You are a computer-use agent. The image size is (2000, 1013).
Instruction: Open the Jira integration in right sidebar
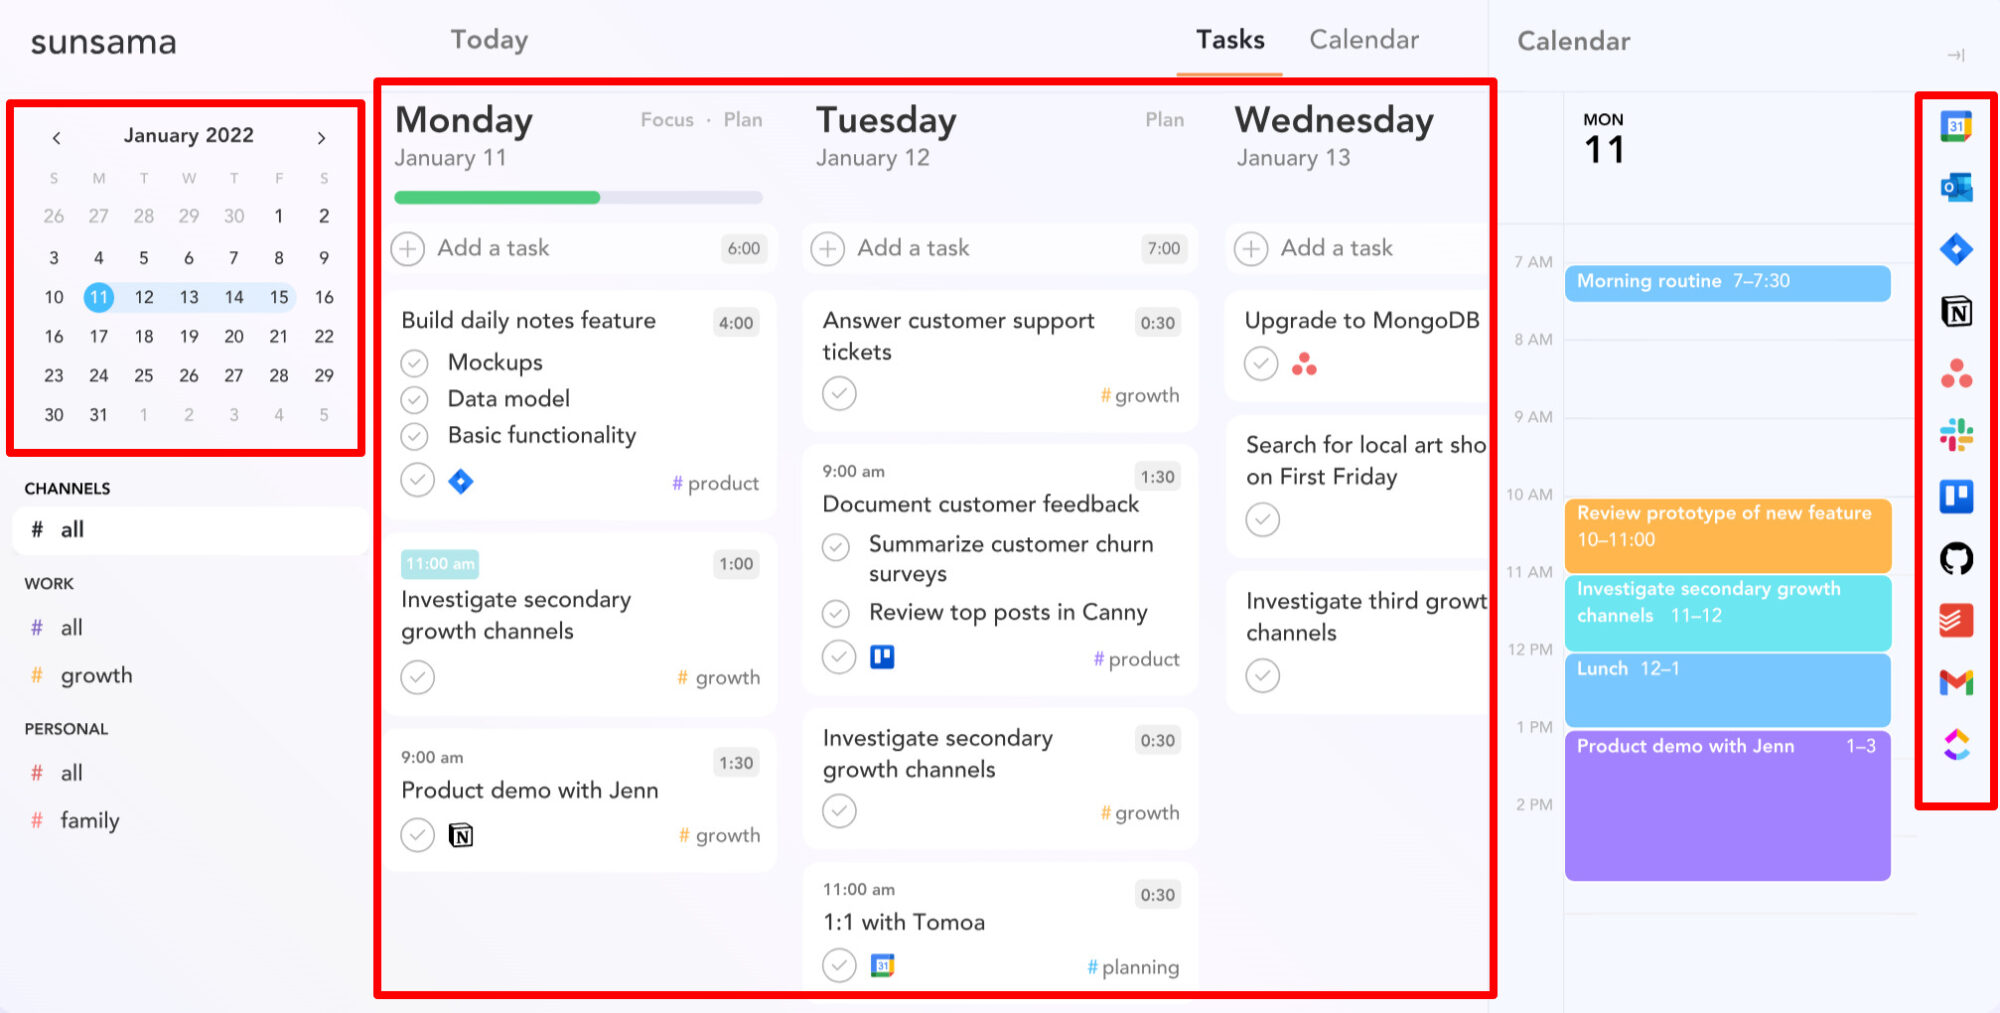(x=1958, y=249)
